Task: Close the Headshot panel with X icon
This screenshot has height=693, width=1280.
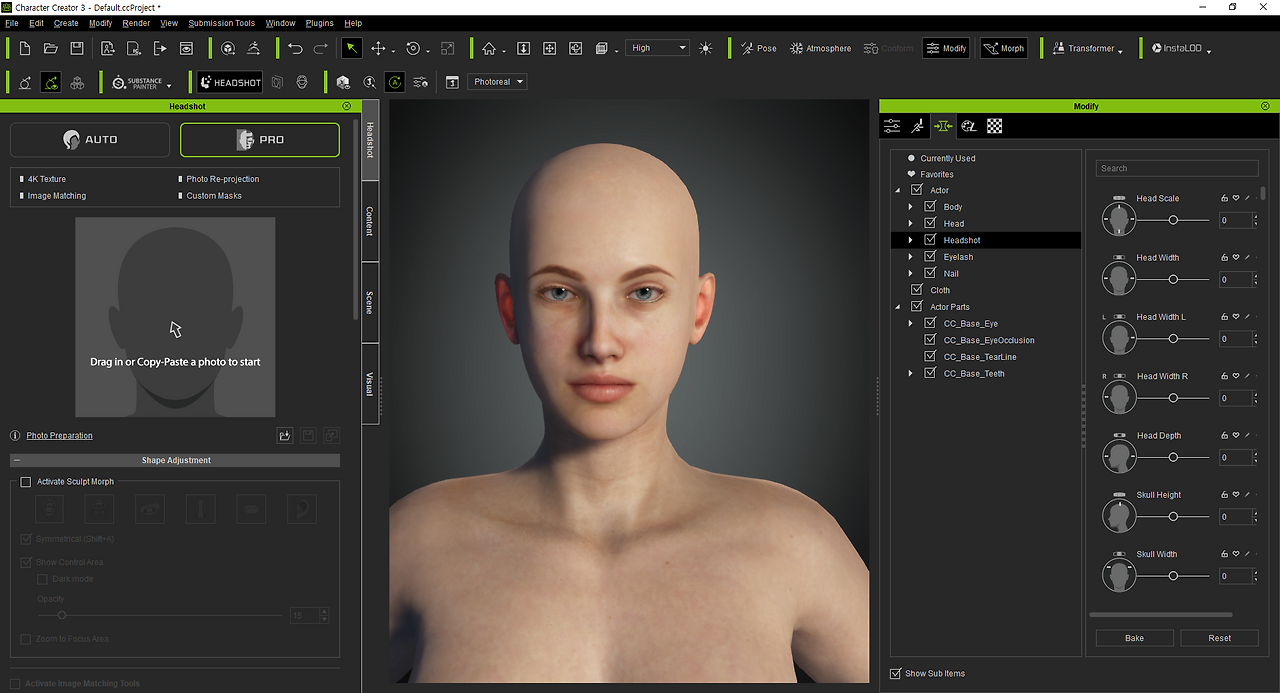Action: 347,106
